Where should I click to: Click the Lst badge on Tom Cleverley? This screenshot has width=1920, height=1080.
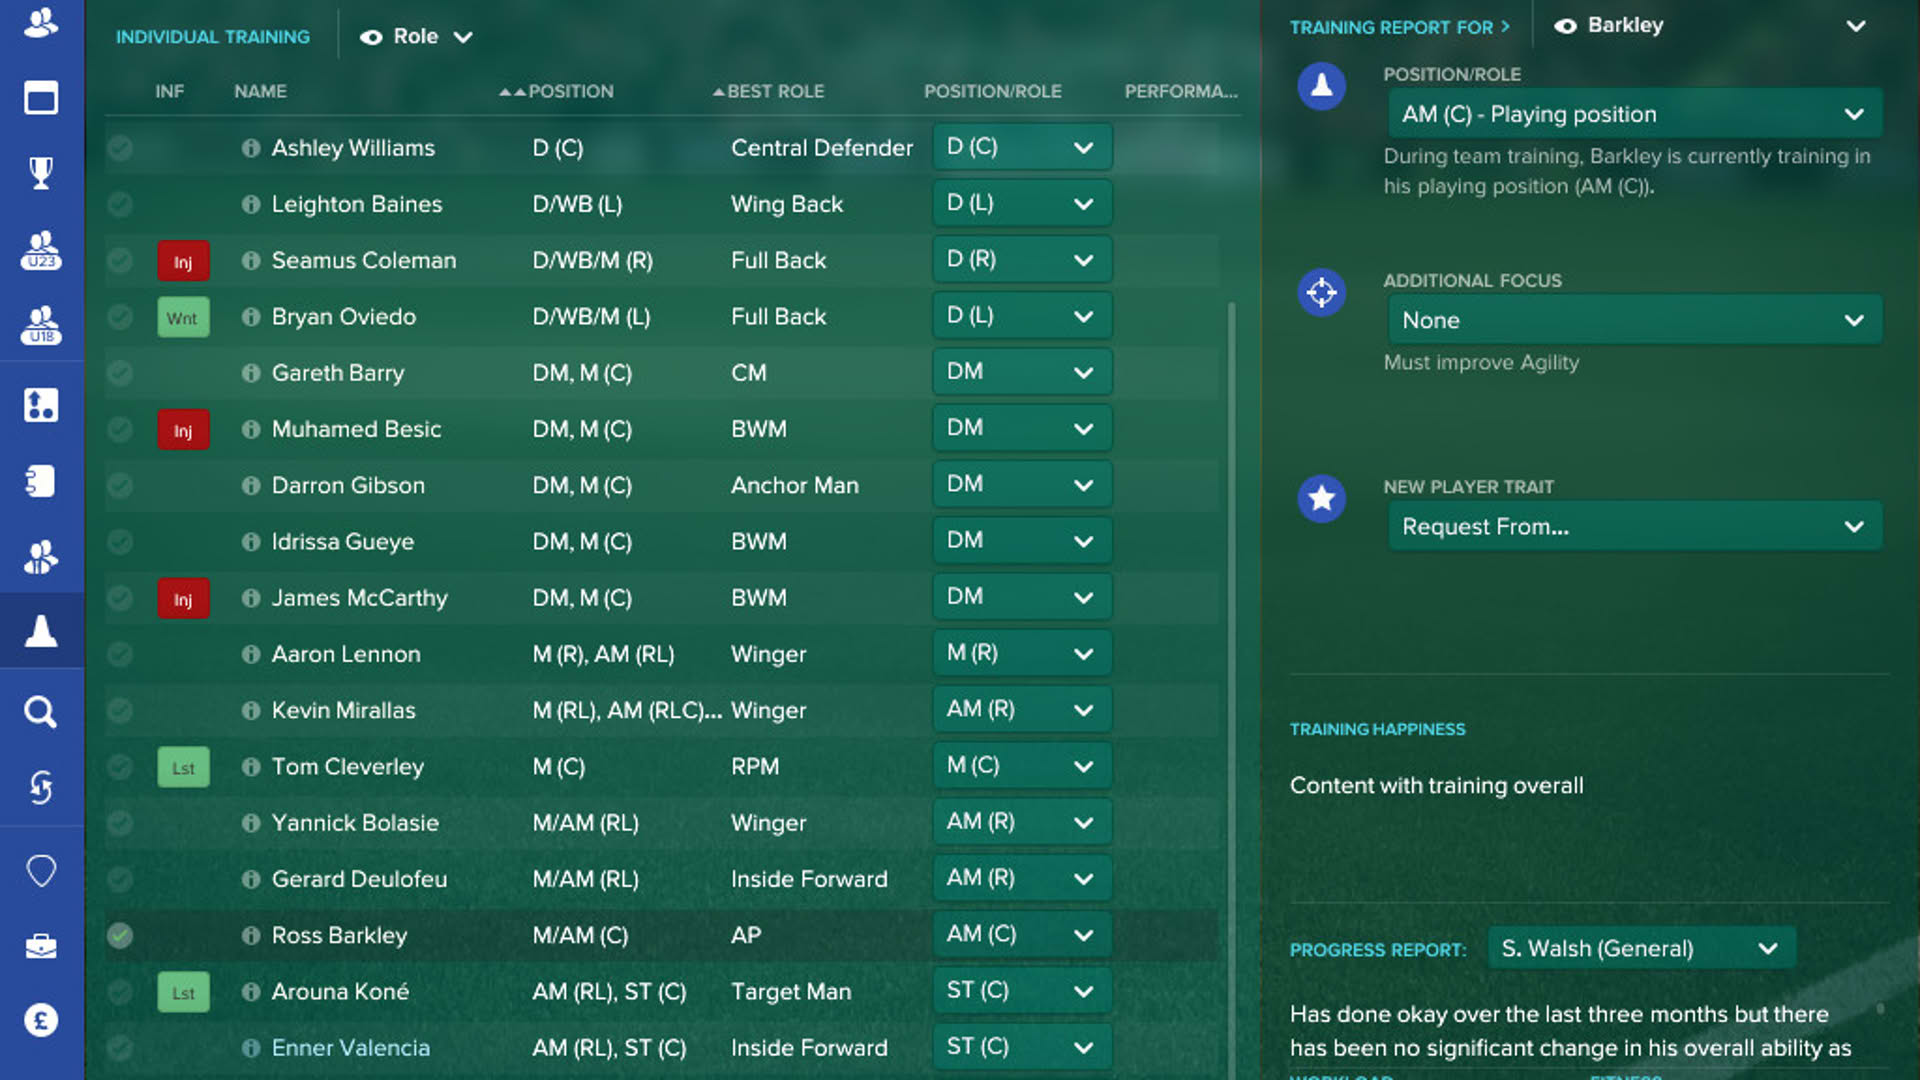183,767
